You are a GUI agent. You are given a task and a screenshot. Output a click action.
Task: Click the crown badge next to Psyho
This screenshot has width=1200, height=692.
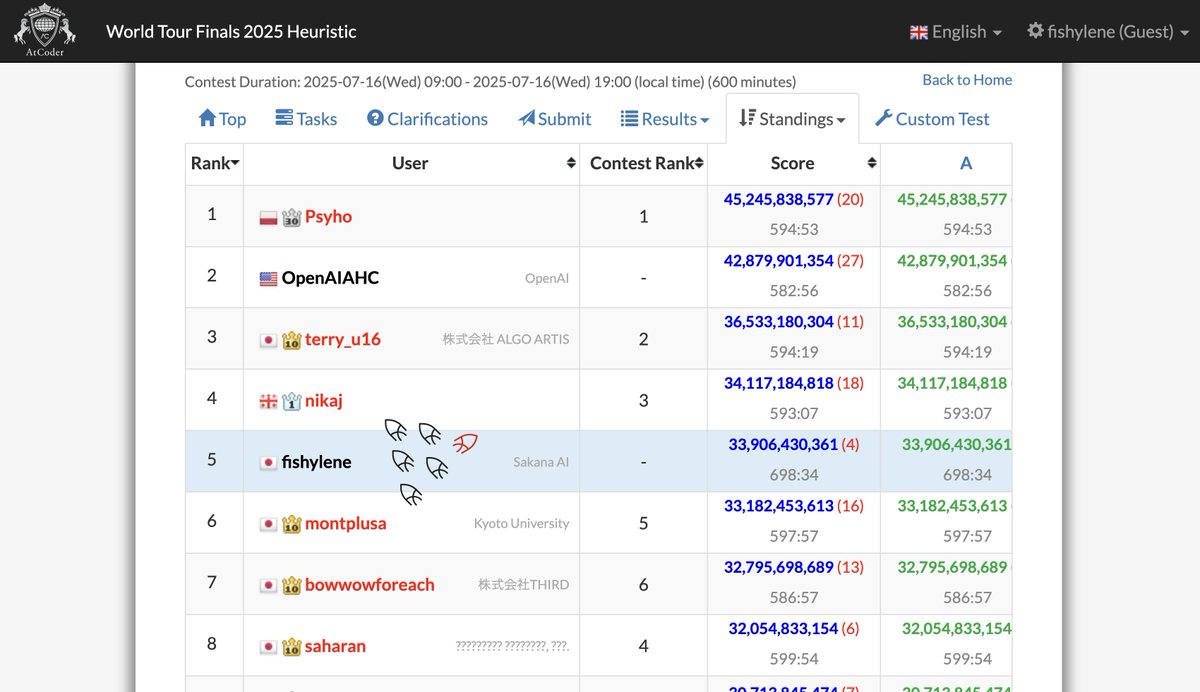[x=291, y=217]
